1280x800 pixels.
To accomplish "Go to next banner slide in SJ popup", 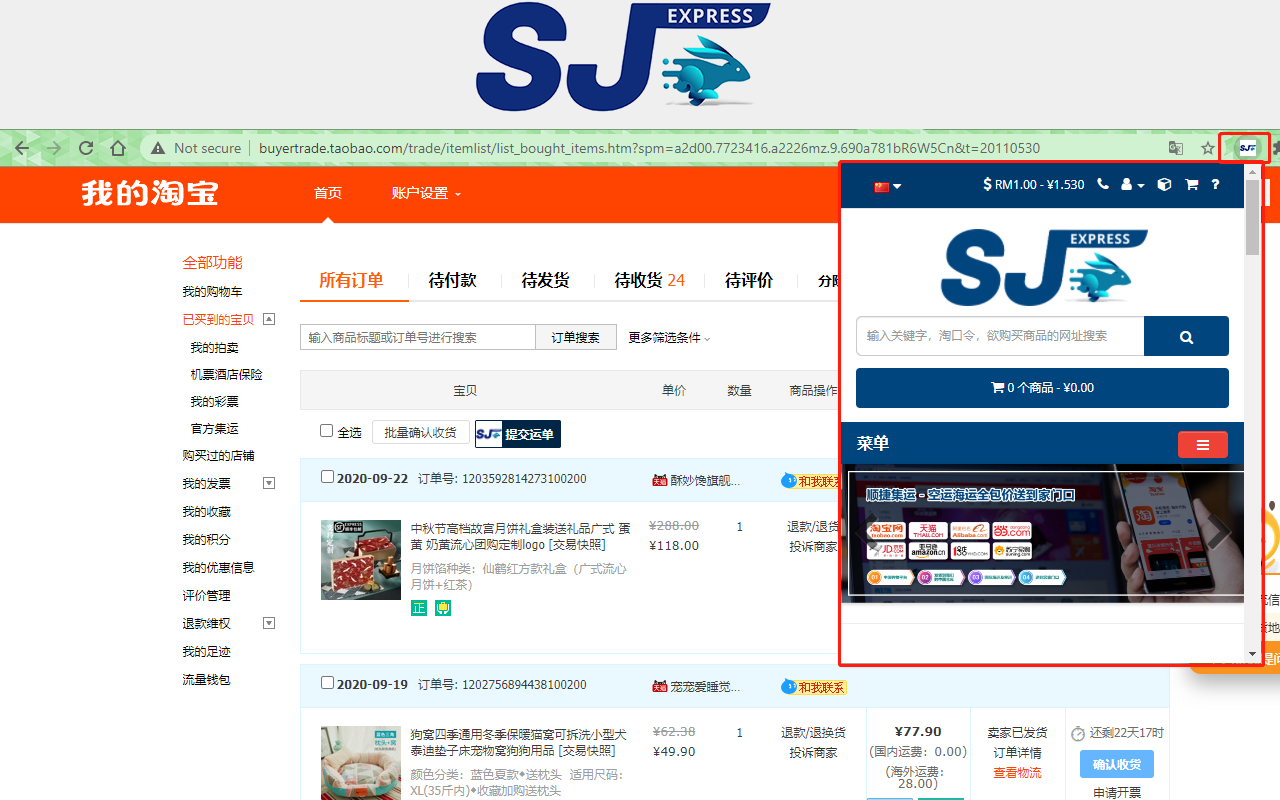I will click(x=1219, y=534).
